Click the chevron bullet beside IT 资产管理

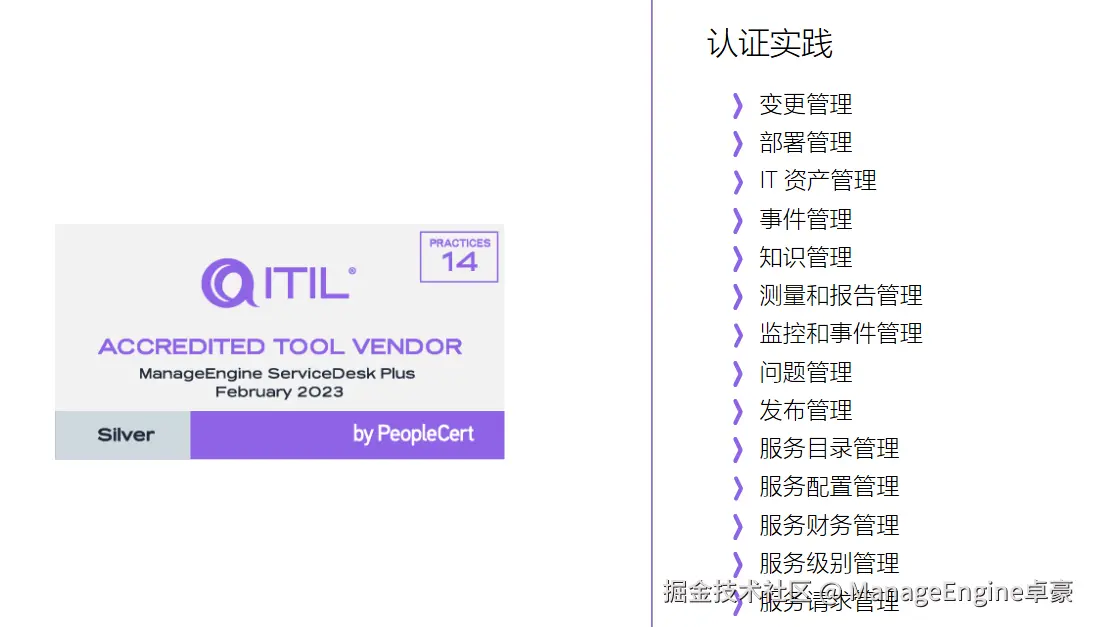737,181
